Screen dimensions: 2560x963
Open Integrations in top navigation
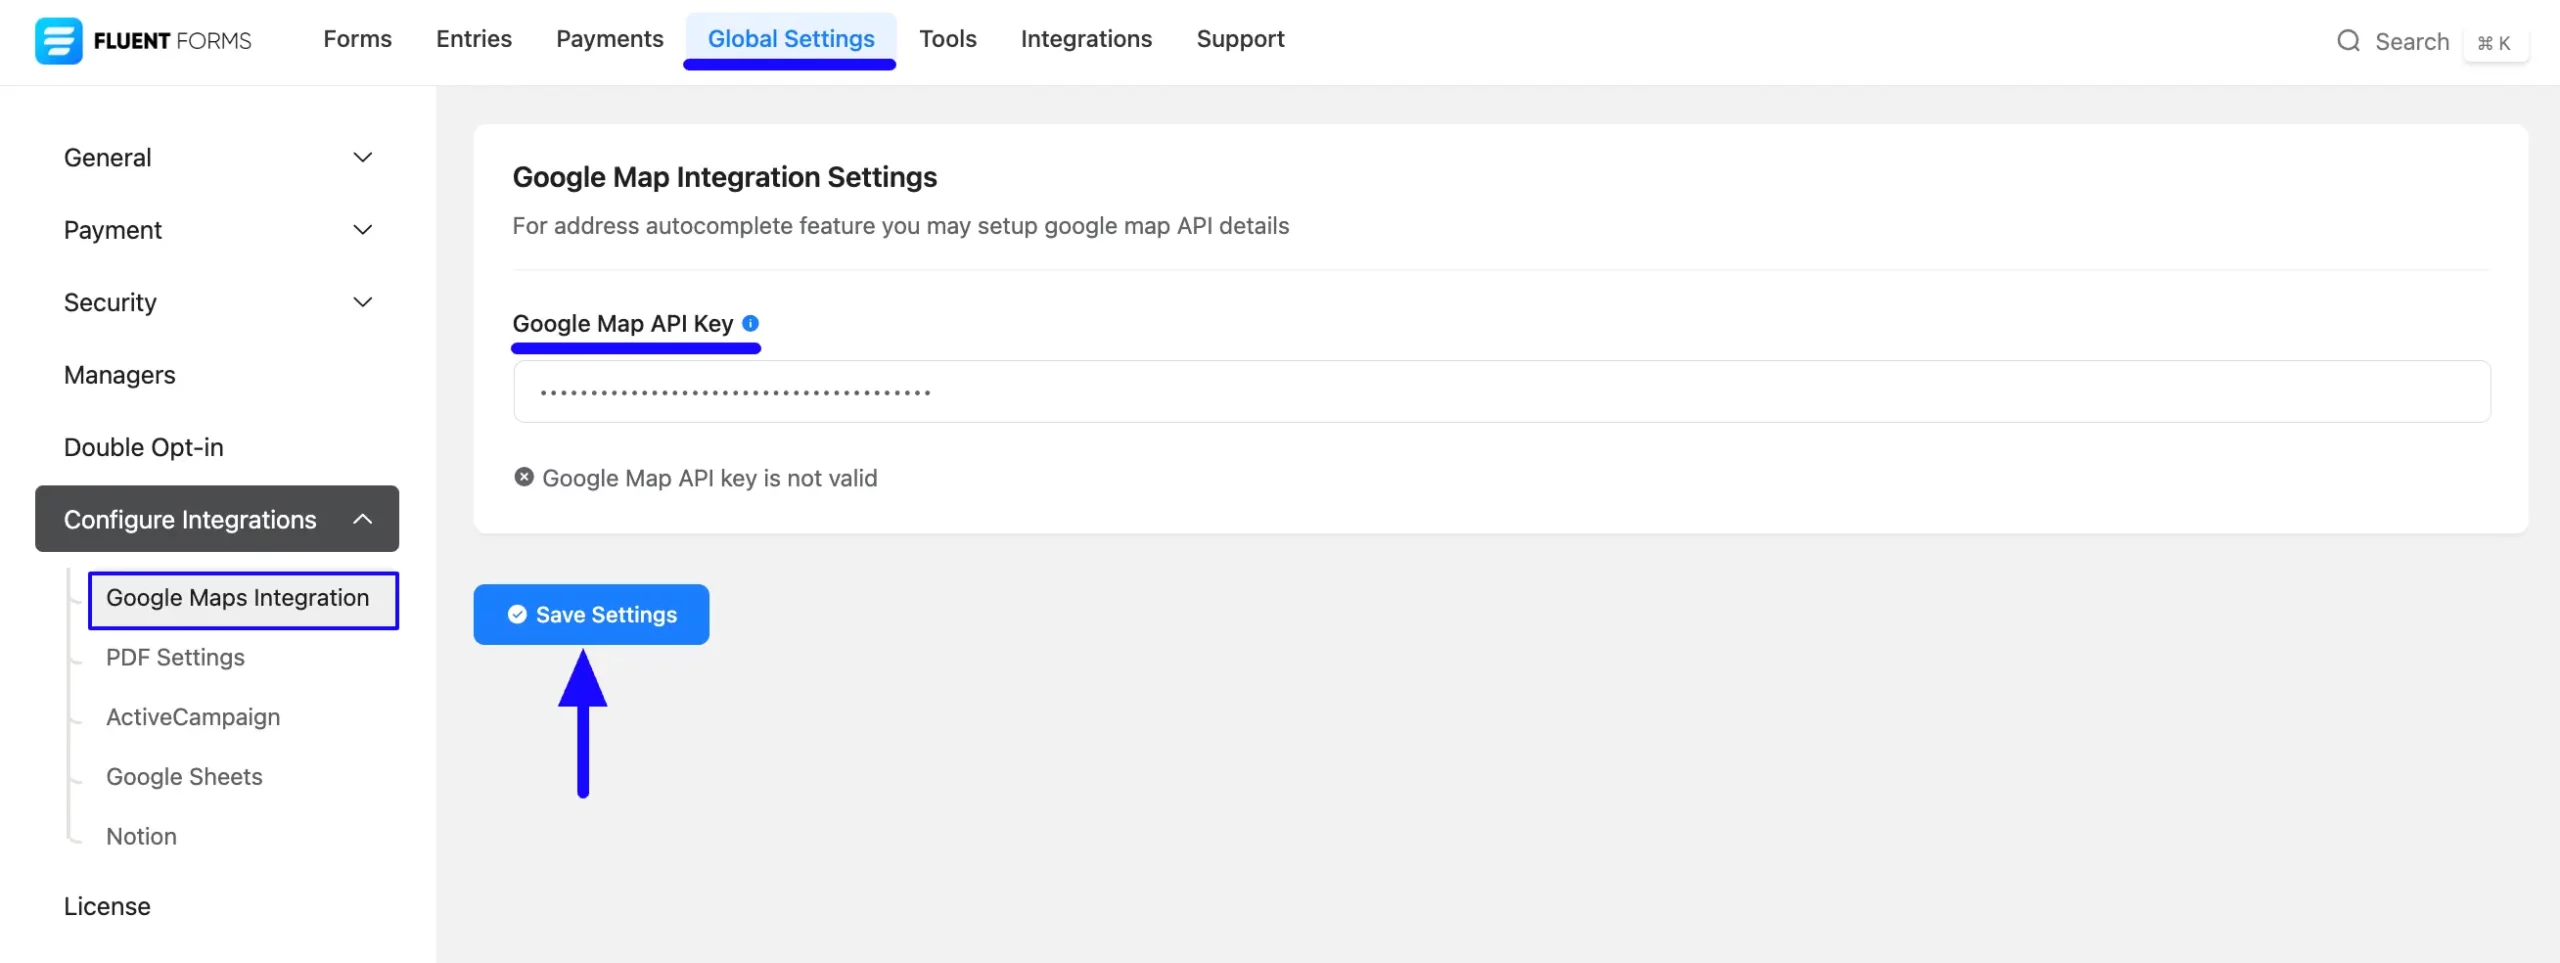1086,39
